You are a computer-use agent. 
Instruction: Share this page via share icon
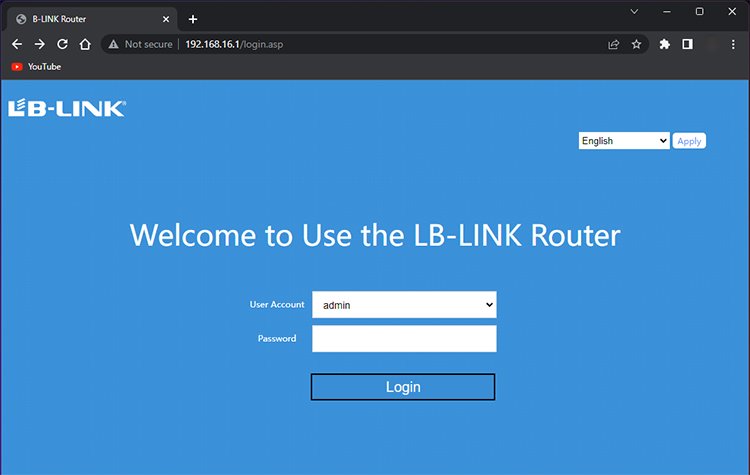(x=614, y=44)
